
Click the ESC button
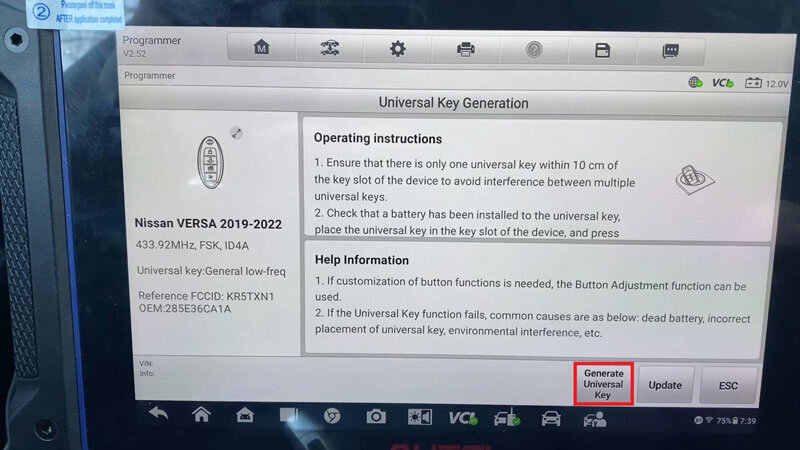click(x=728, y=386)
